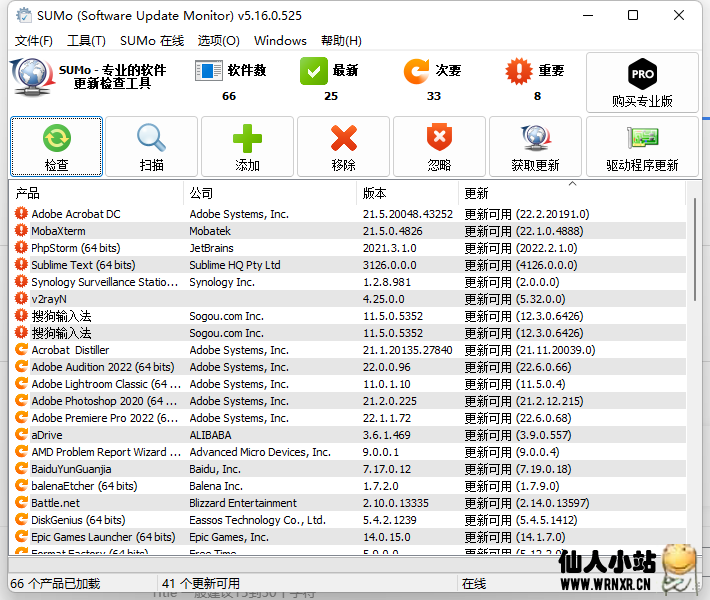The height and width of the screenshot is (600, 710).
Task: Click red alert icon beside PhpStorm
Action: [21, 247]
